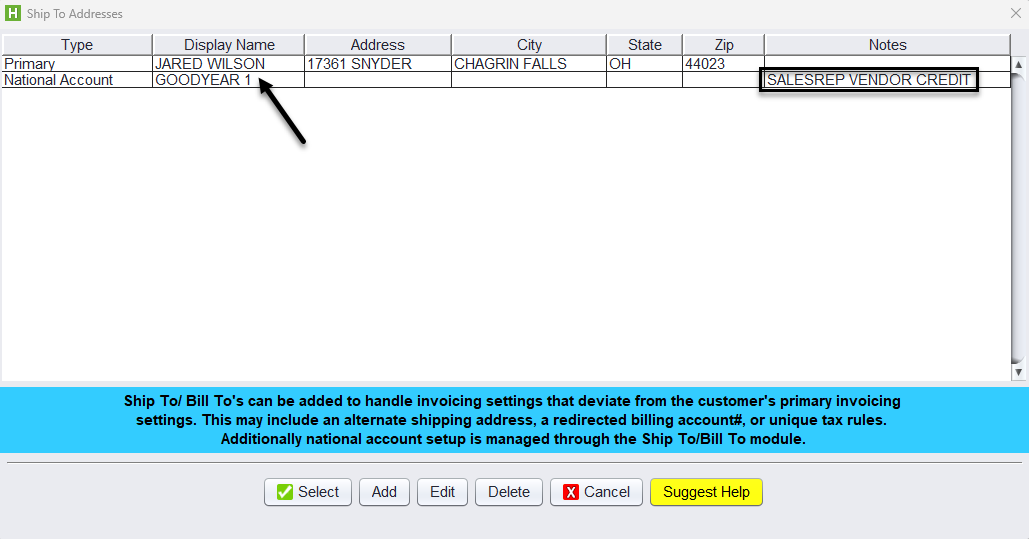
Task: Close the Ship To Addresses window
Action: (x=1015, y=13)
